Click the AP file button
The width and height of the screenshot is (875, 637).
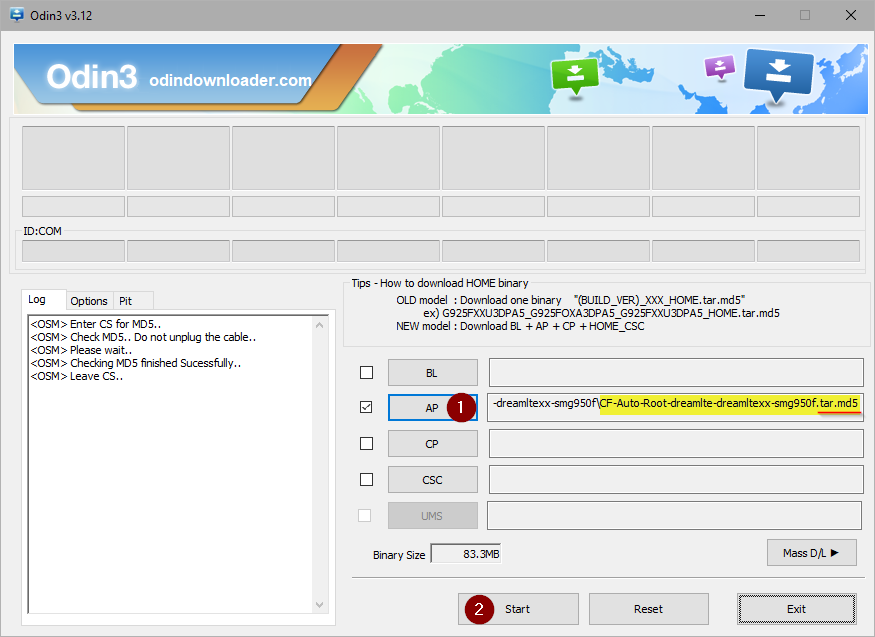click(432, 408)
